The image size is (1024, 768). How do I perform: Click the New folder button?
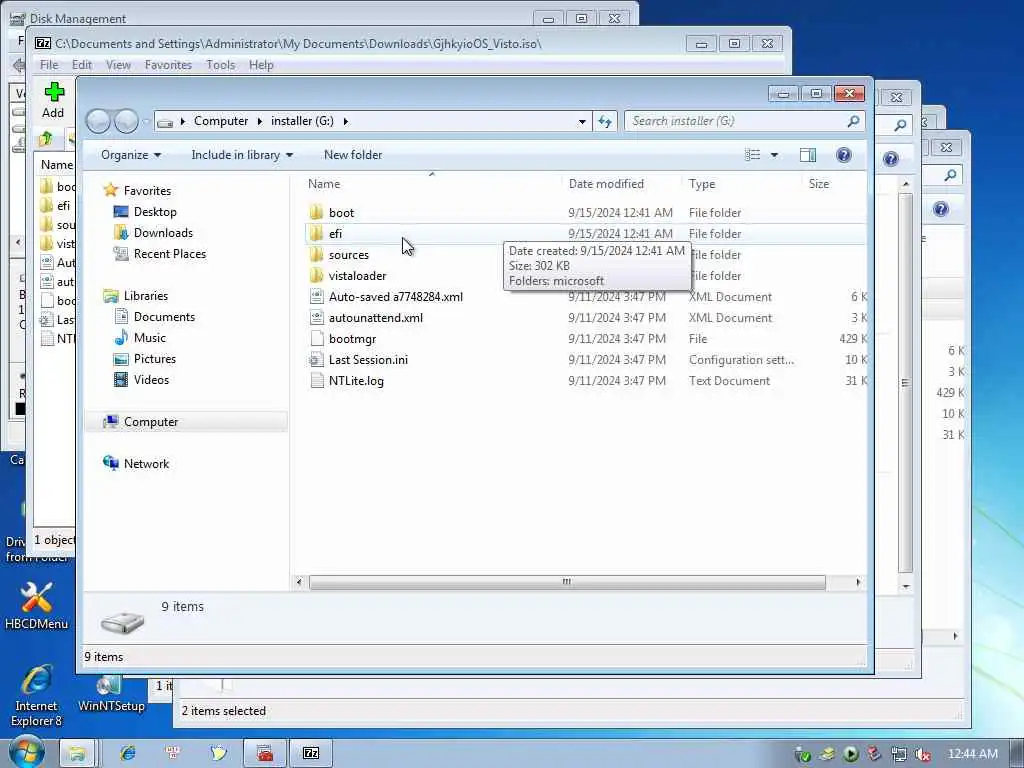353,155
